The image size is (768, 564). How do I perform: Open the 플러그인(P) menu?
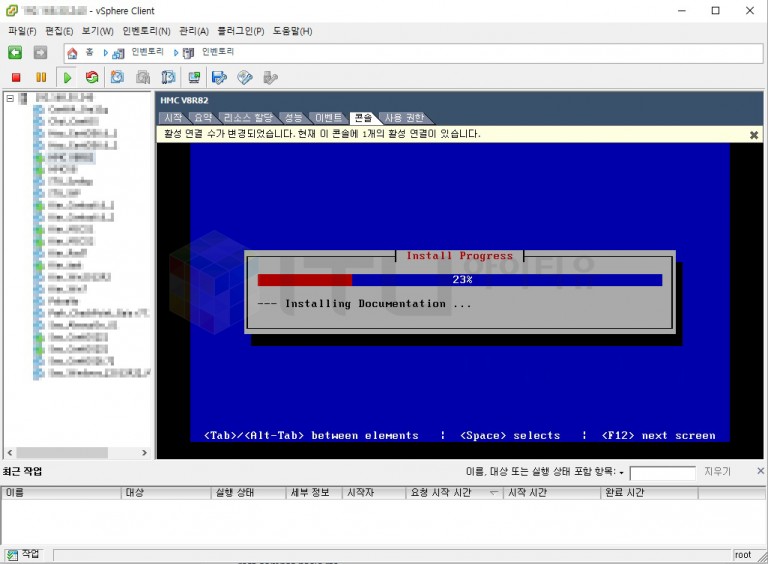coord(240,31)
